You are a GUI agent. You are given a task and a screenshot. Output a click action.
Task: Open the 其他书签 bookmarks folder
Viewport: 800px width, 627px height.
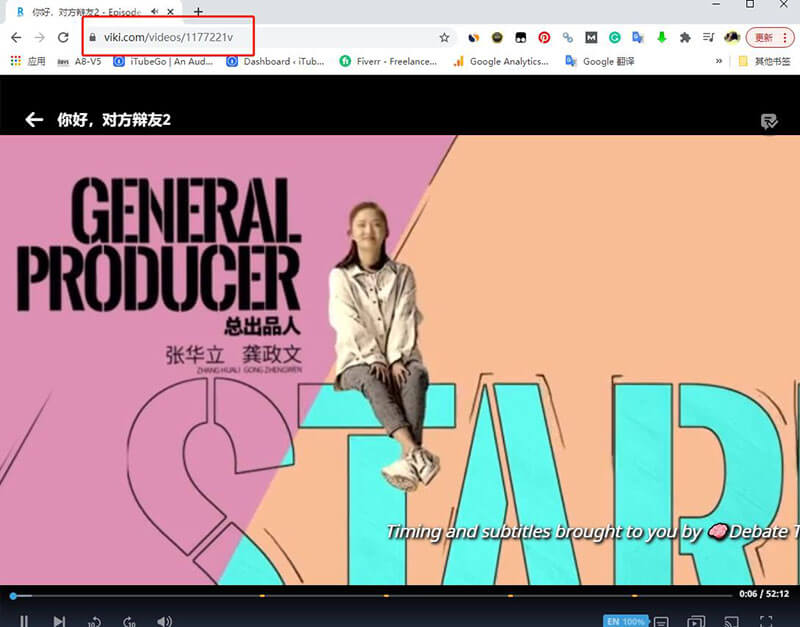(764, 61)
